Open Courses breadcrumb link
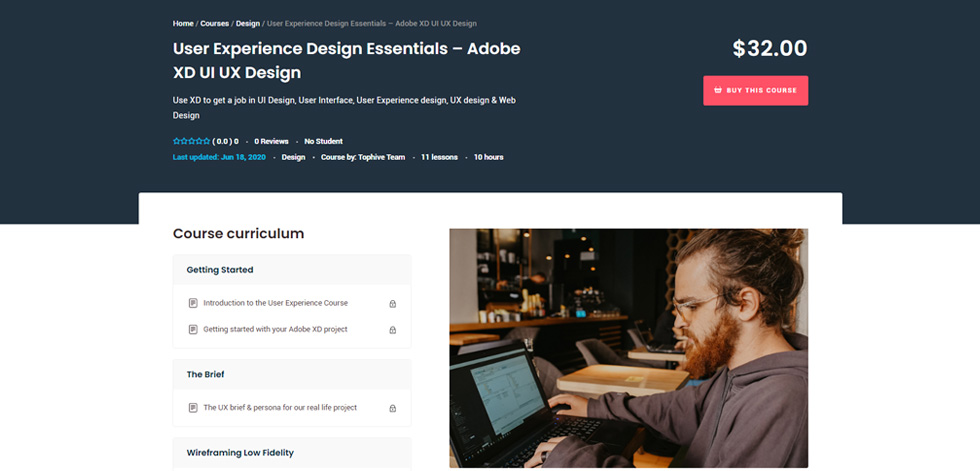The height and width of the screenshot is (471, 980). pyautogui.click(x=214, y=24)
